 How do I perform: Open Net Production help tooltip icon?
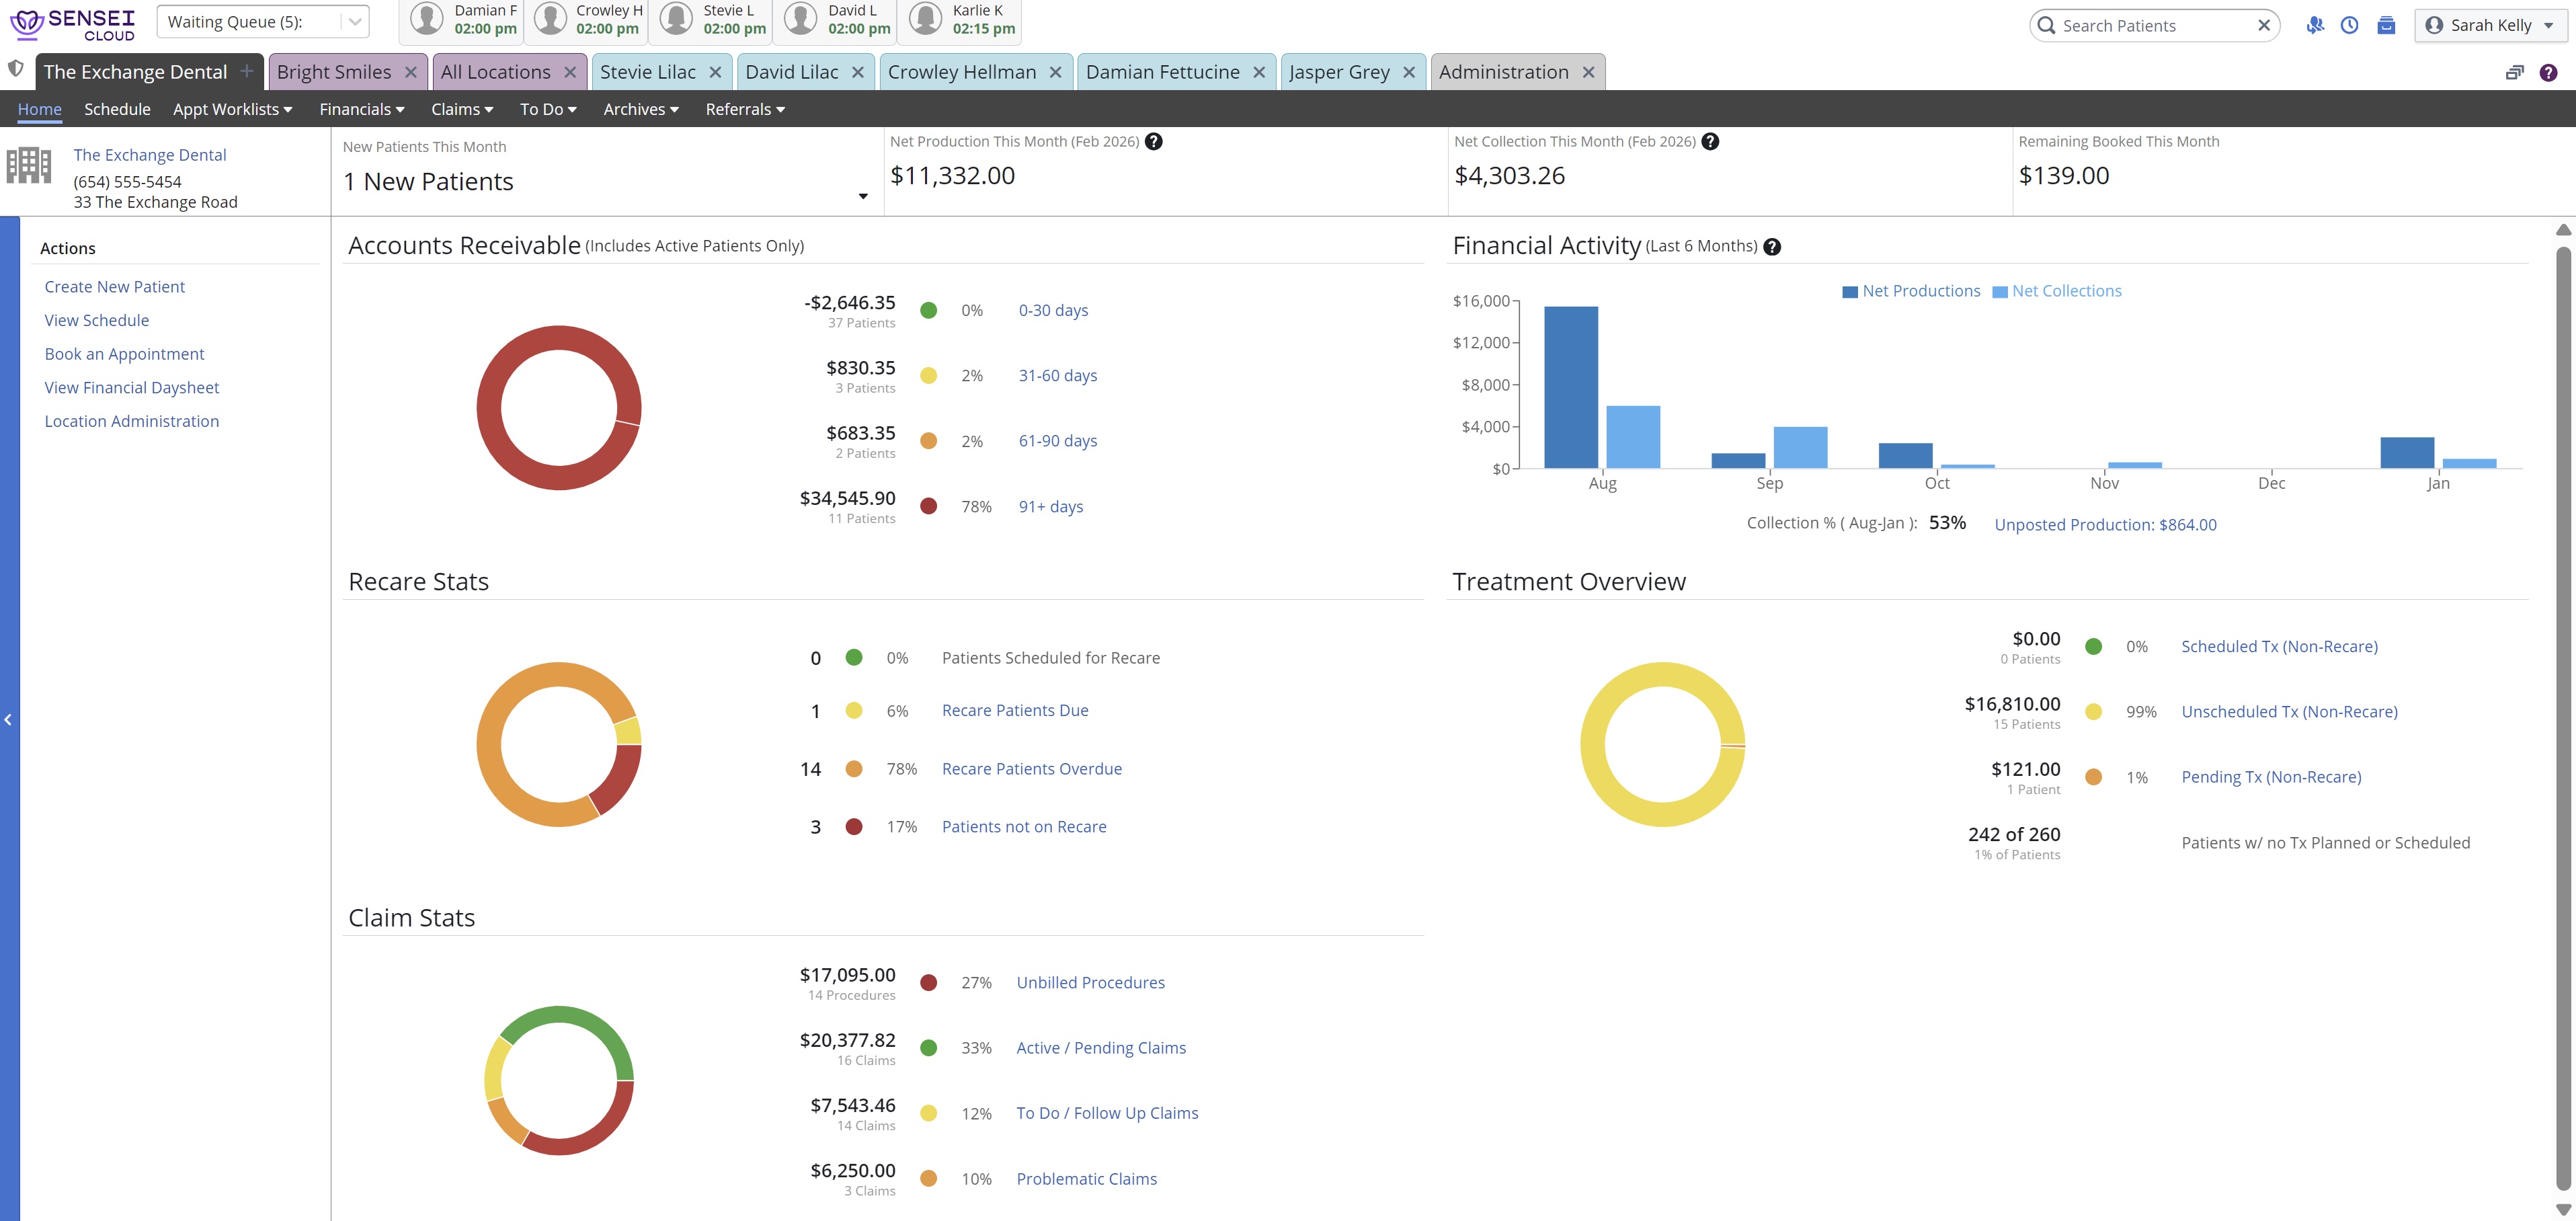click(1153, 141)
